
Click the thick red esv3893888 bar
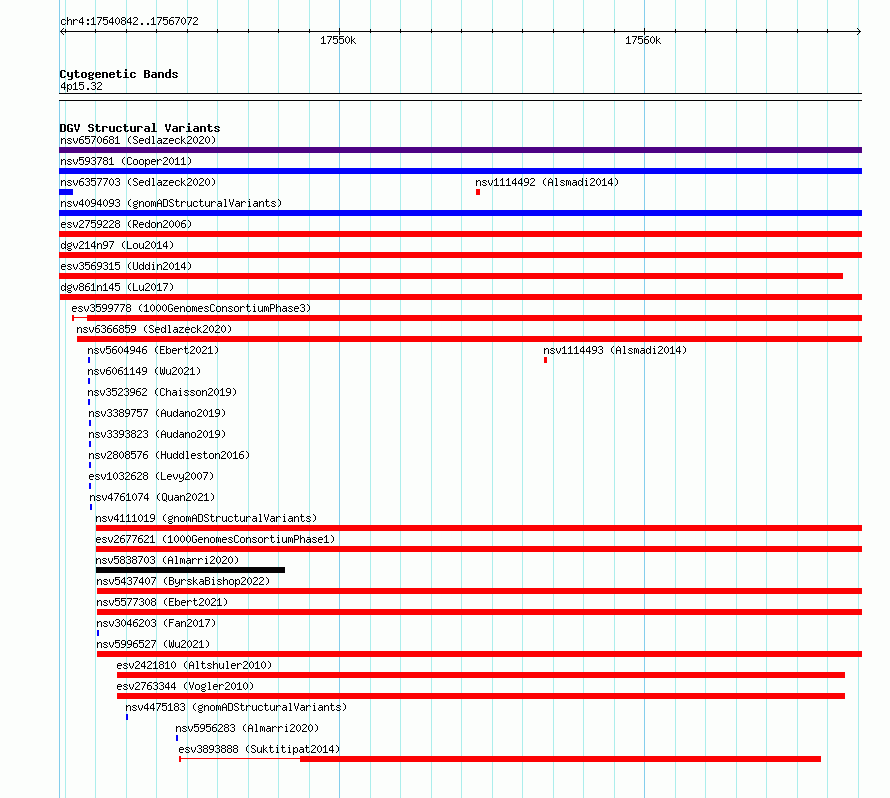560,759
